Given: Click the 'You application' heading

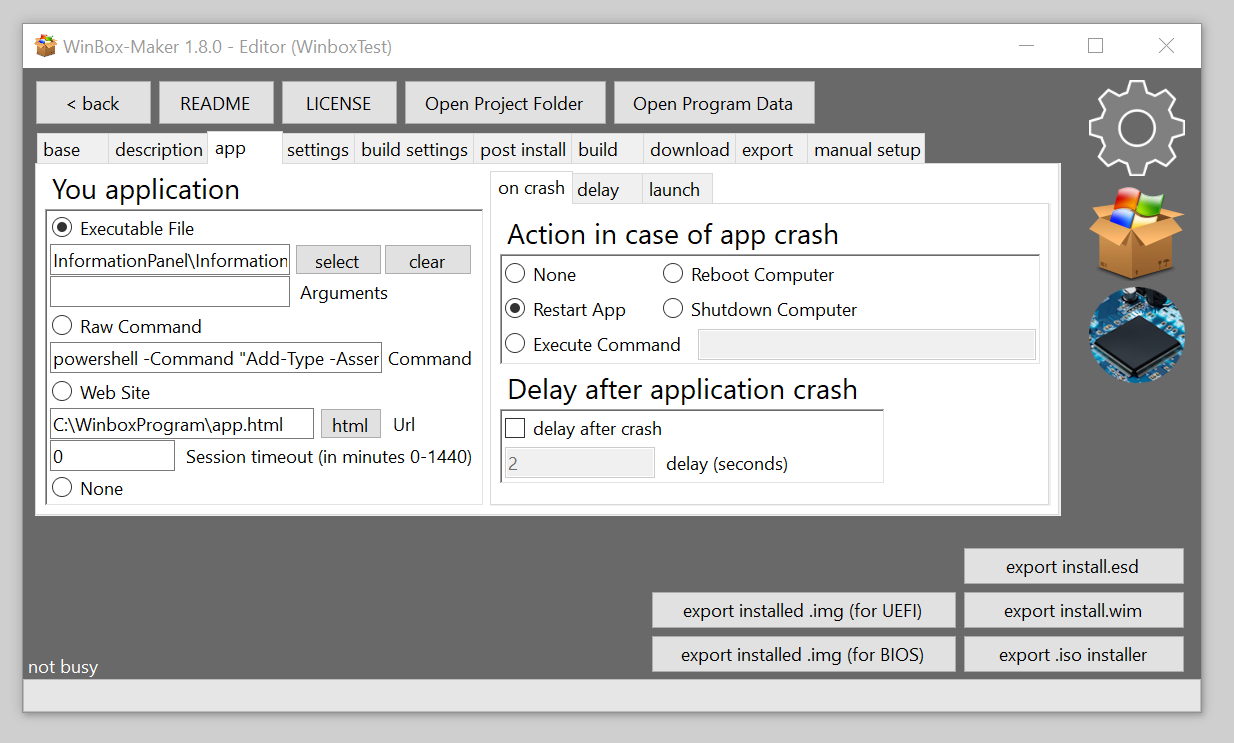Looking at the screenshot, I should pos(146,190).
